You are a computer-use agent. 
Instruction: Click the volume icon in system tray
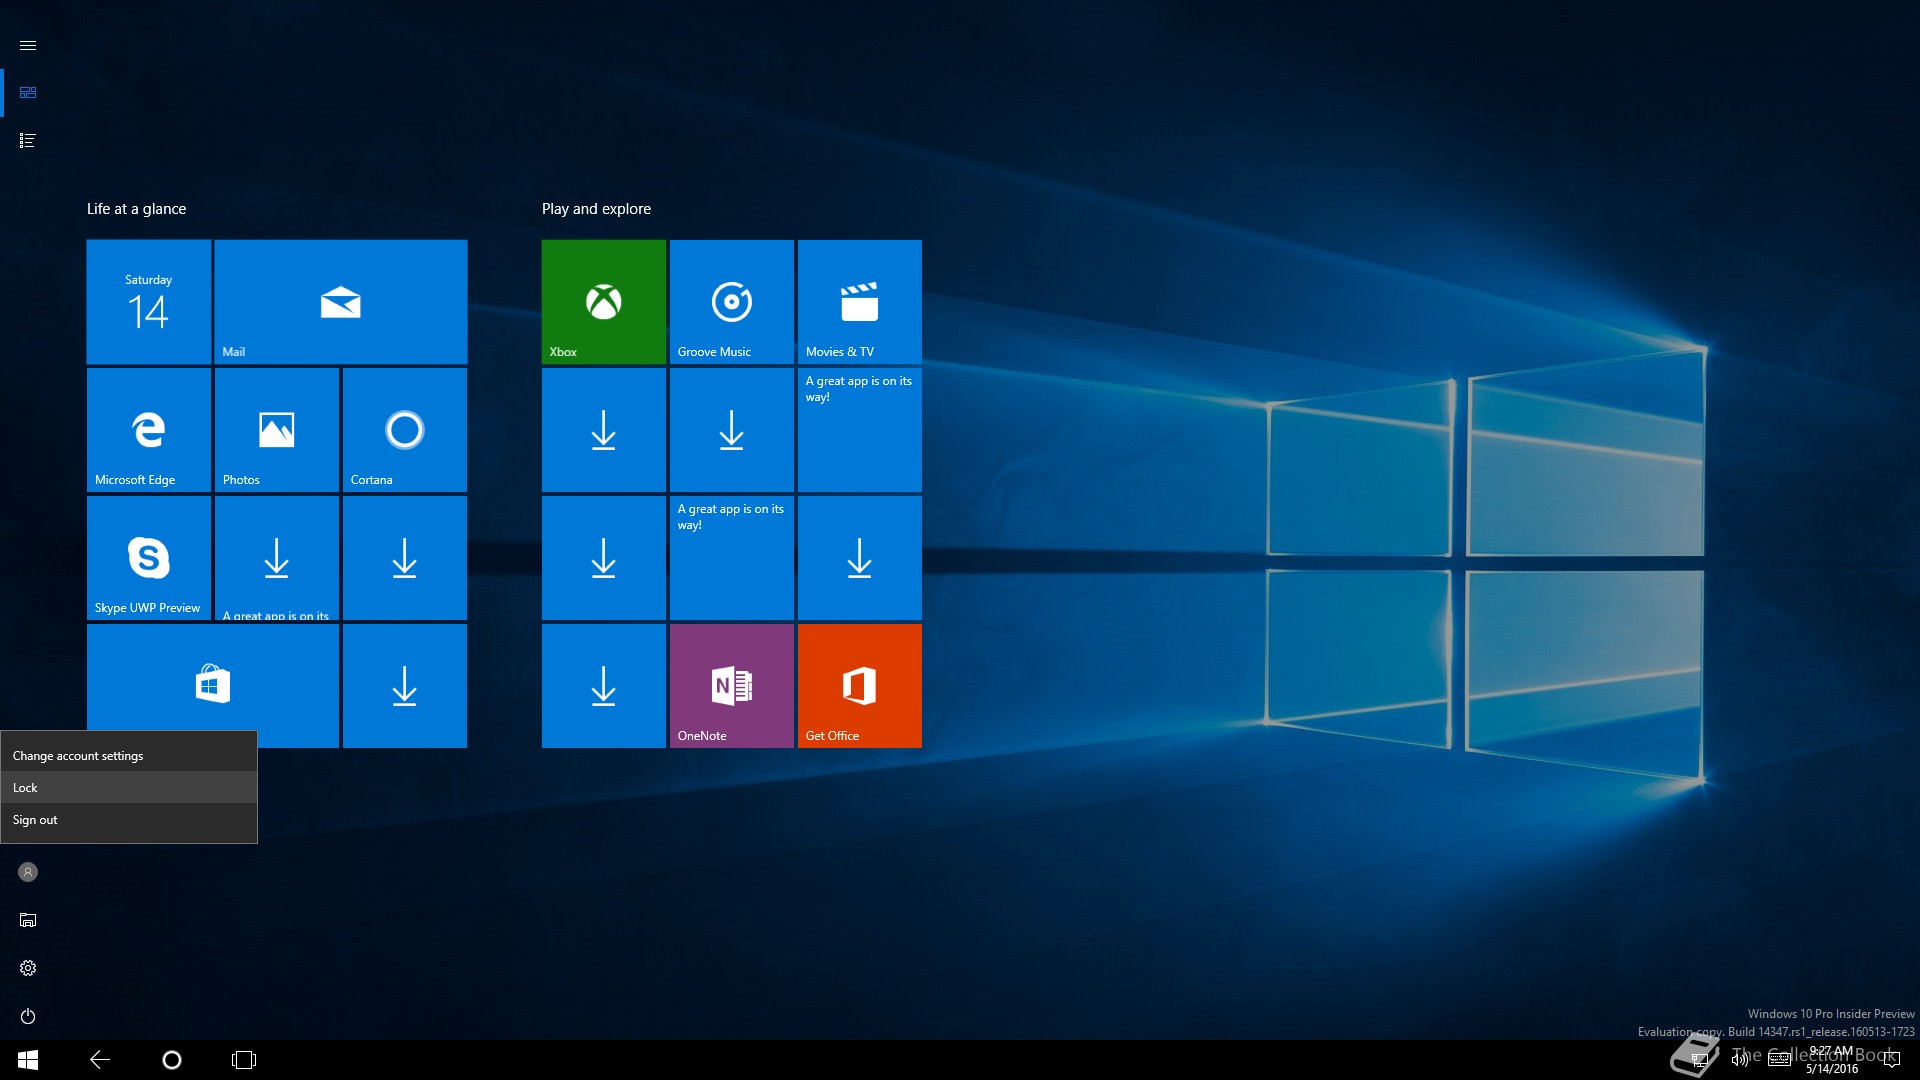(1740, 1060)
